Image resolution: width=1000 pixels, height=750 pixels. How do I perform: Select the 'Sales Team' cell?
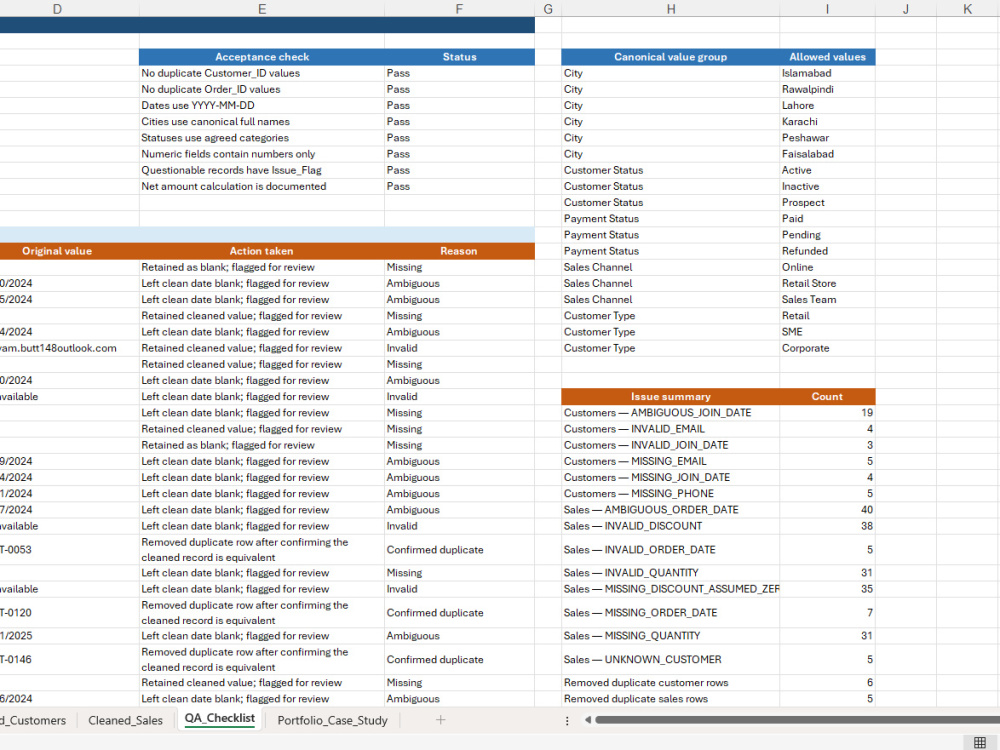pos(827,300)
